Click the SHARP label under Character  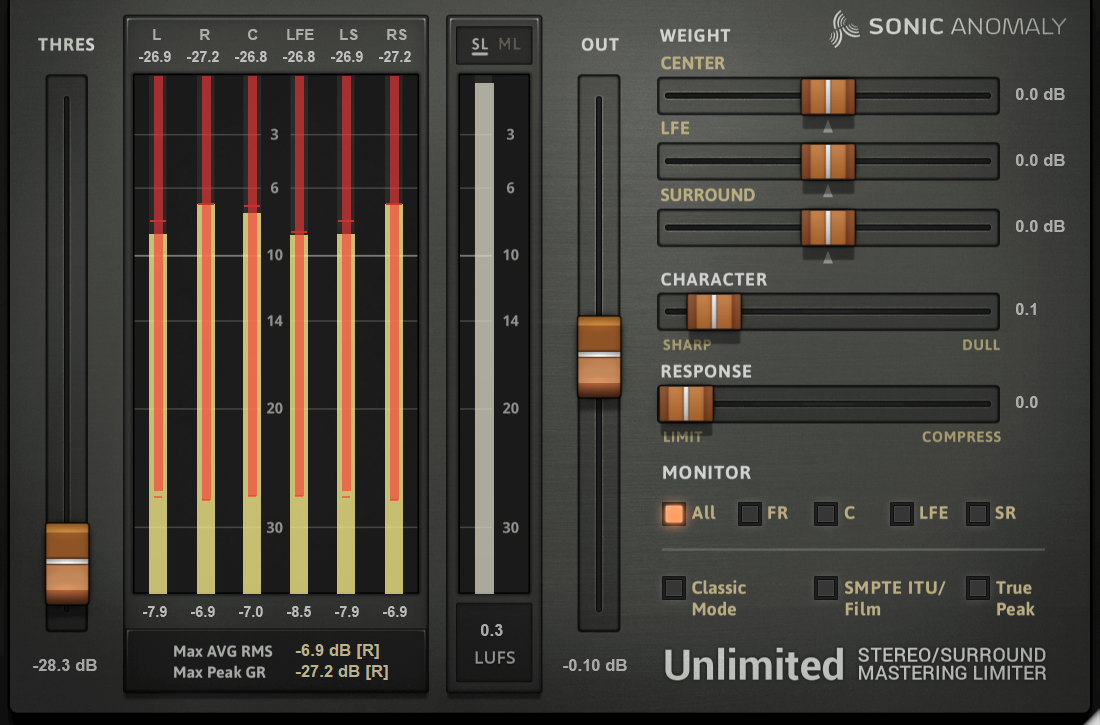[x=687, y=345]
